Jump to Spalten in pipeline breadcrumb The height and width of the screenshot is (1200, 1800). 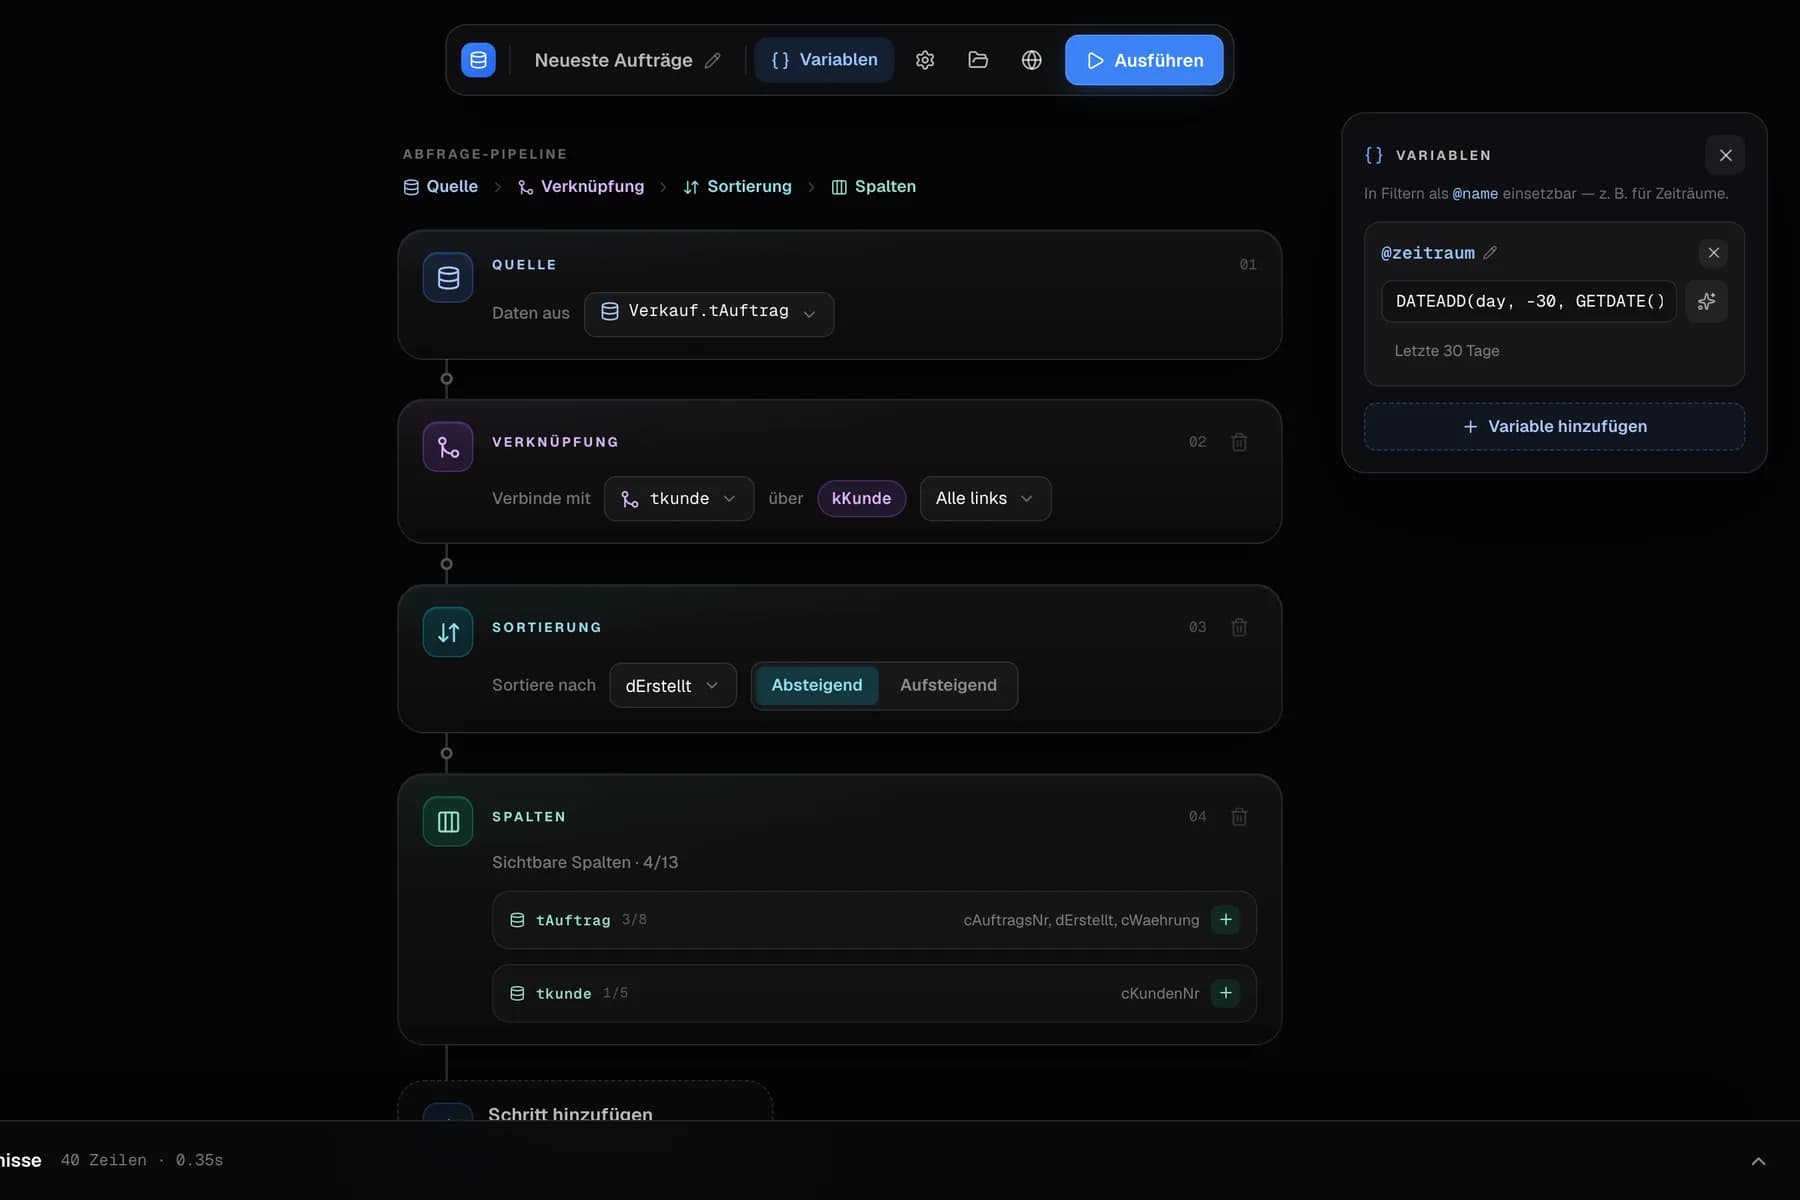coord(873,187)
